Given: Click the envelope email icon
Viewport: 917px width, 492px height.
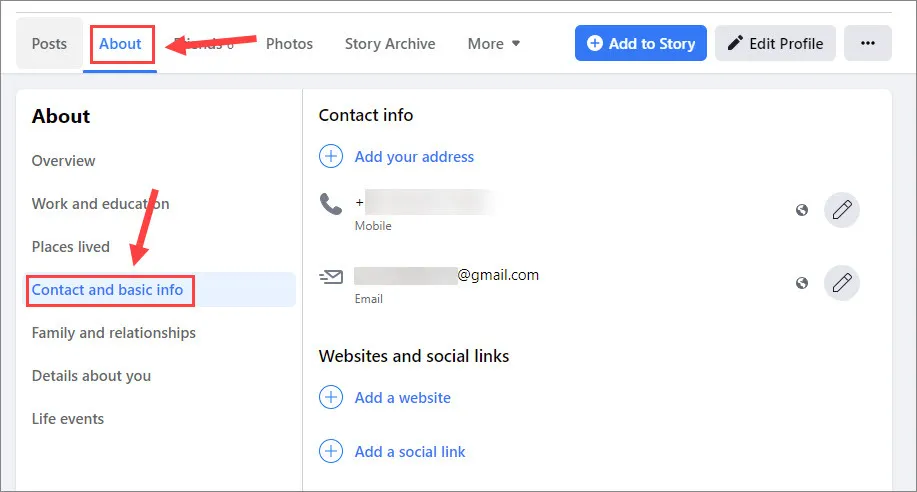Looking at the screenshot, I should pos(331,276).
